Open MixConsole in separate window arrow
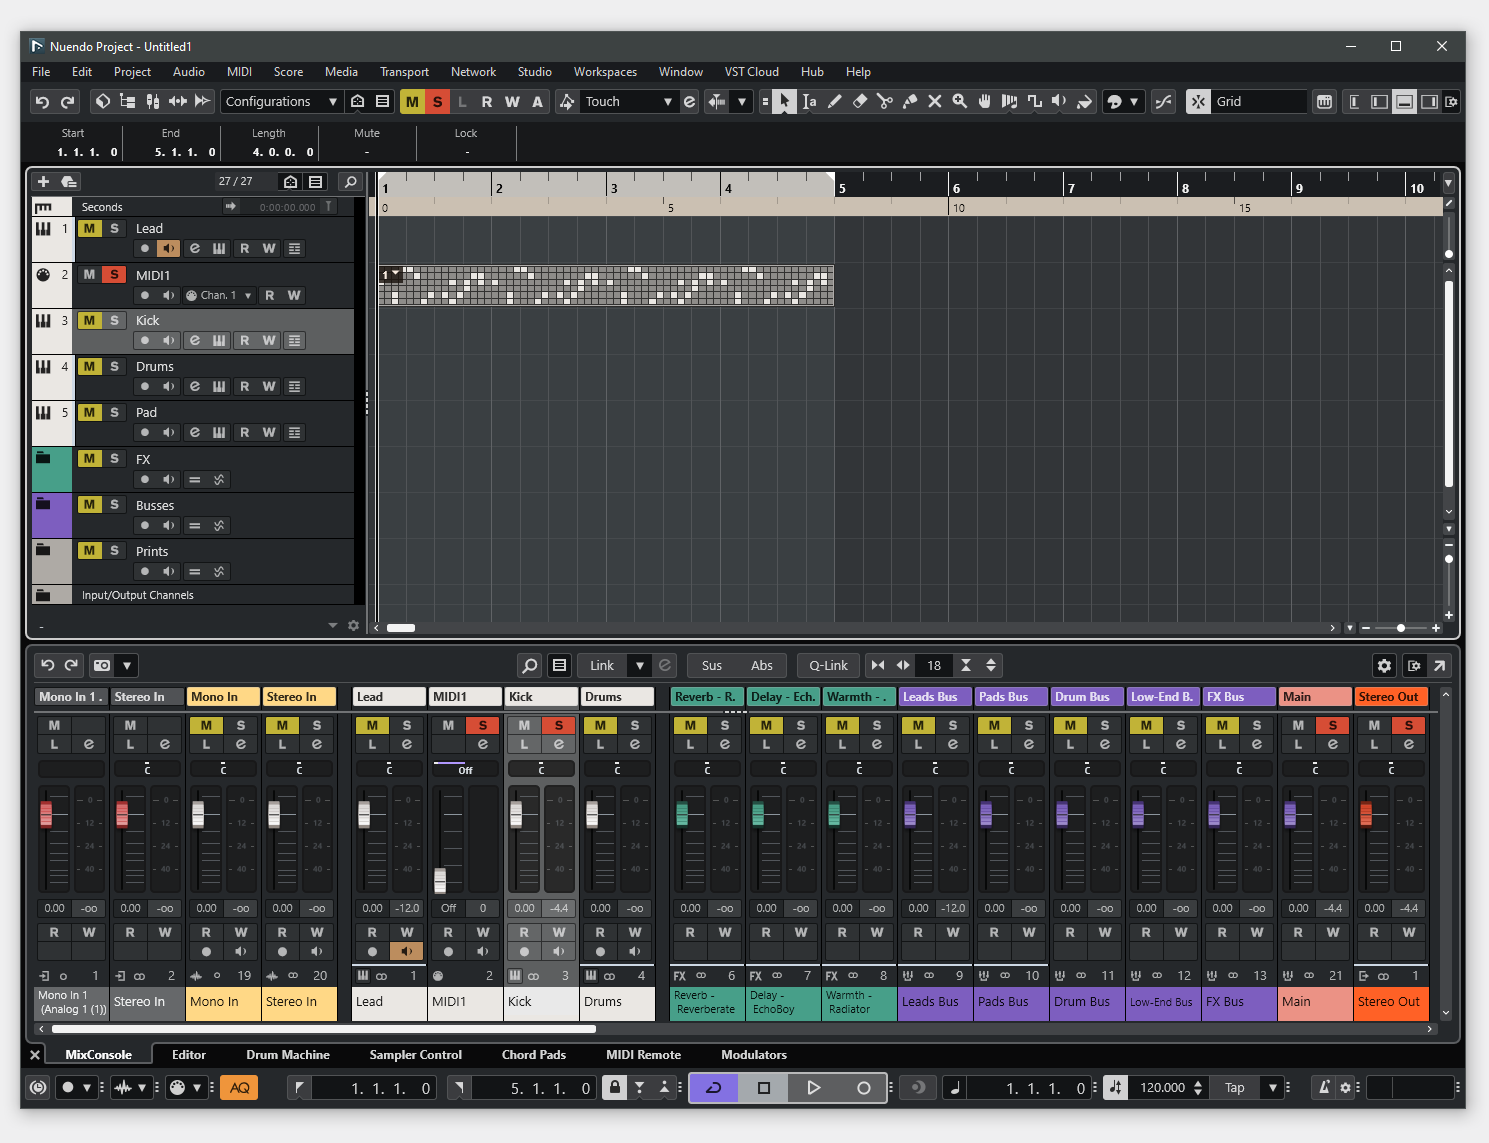The height and width of the screenshot is (1143, 1489). click(x=1439, y=665)
